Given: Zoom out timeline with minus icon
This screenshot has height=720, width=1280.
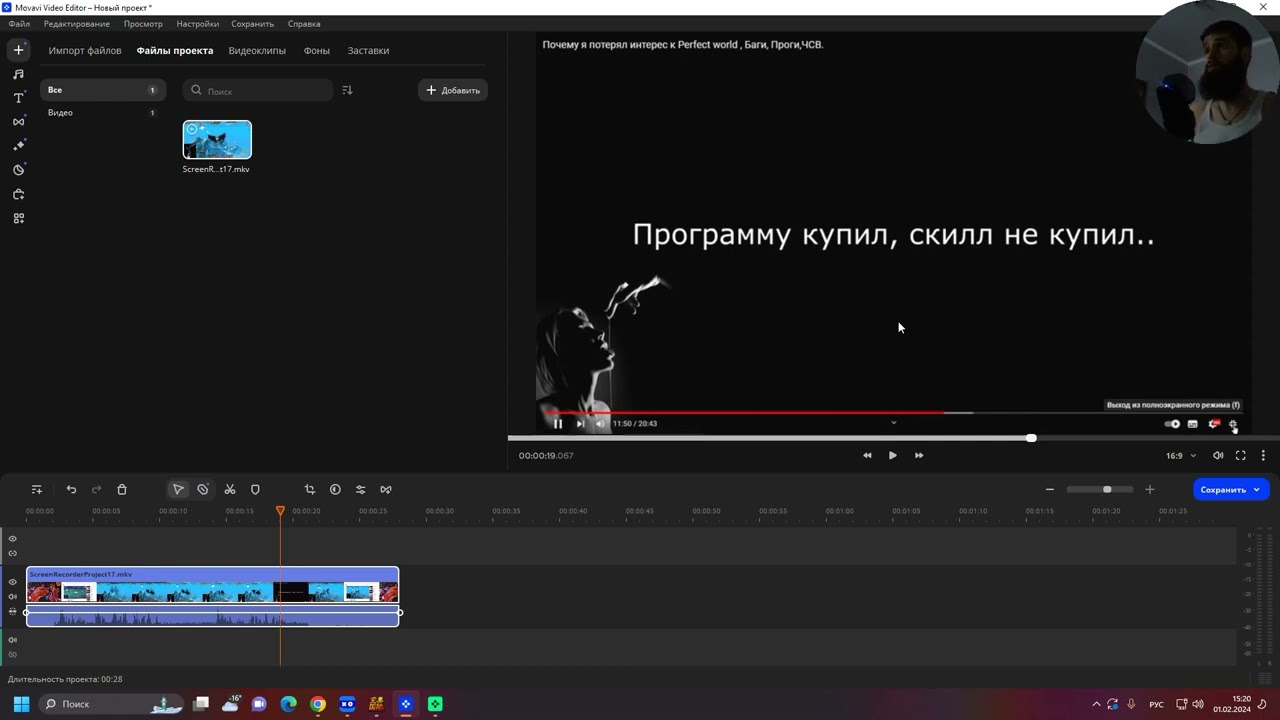Looking at the screenshot, I should click(1049, 489).
